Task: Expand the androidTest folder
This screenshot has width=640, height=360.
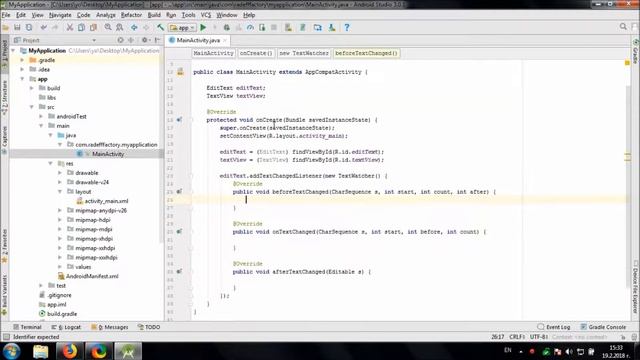Action: click(x=41, y=116)
